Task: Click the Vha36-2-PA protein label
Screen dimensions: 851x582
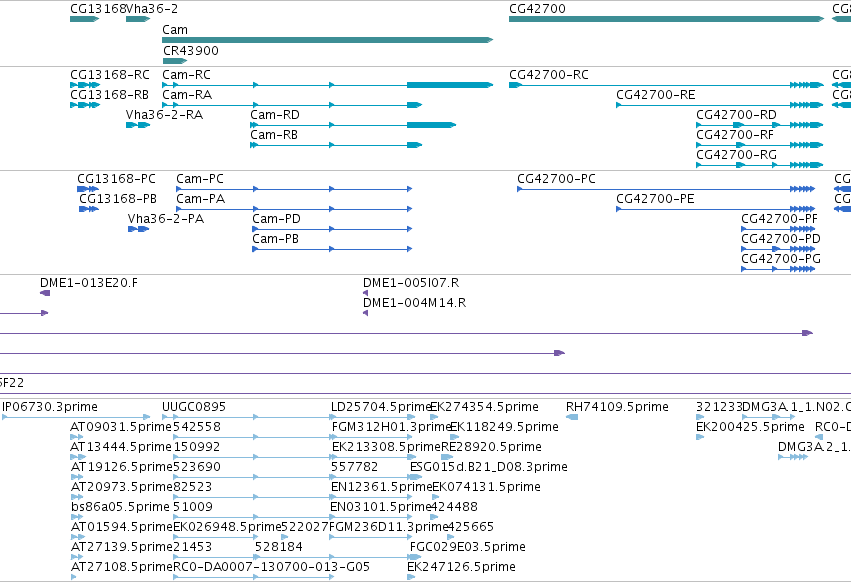Action: tap(166, 219)
